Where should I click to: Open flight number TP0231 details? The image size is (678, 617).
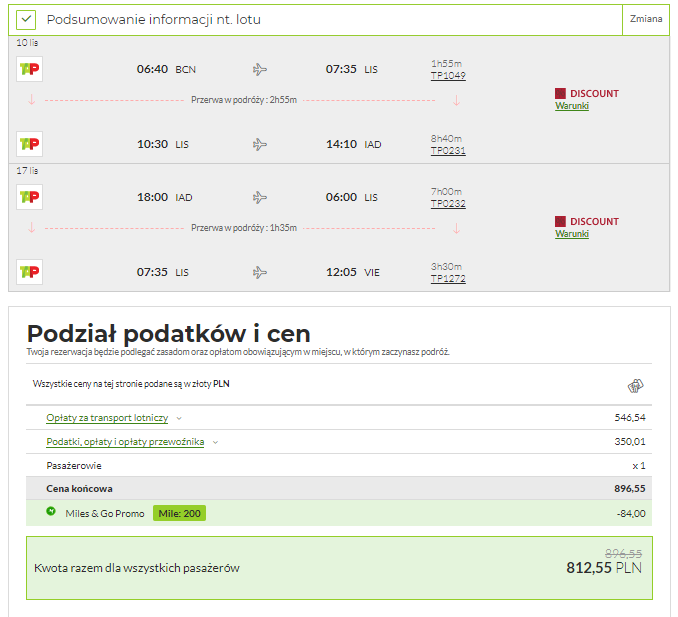(448, 150)
